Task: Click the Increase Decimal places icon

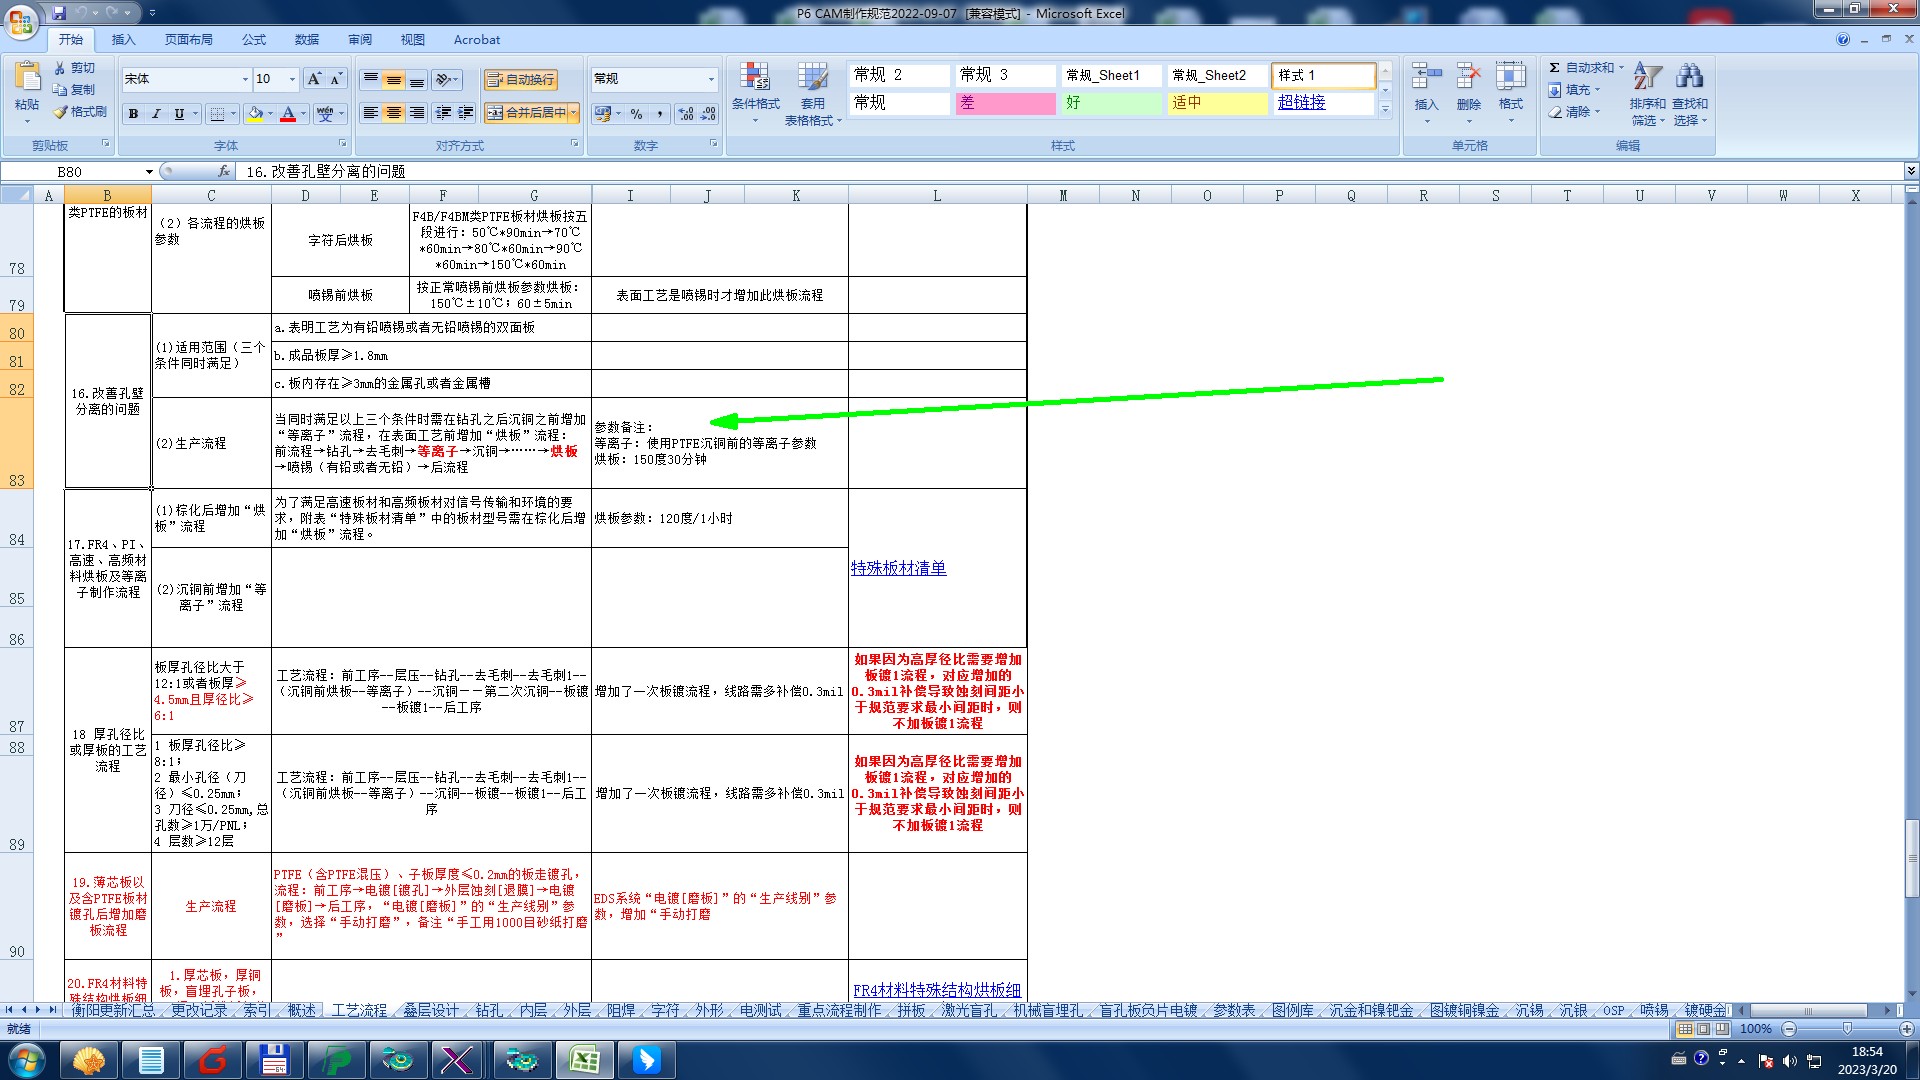Action: (686, 114)
